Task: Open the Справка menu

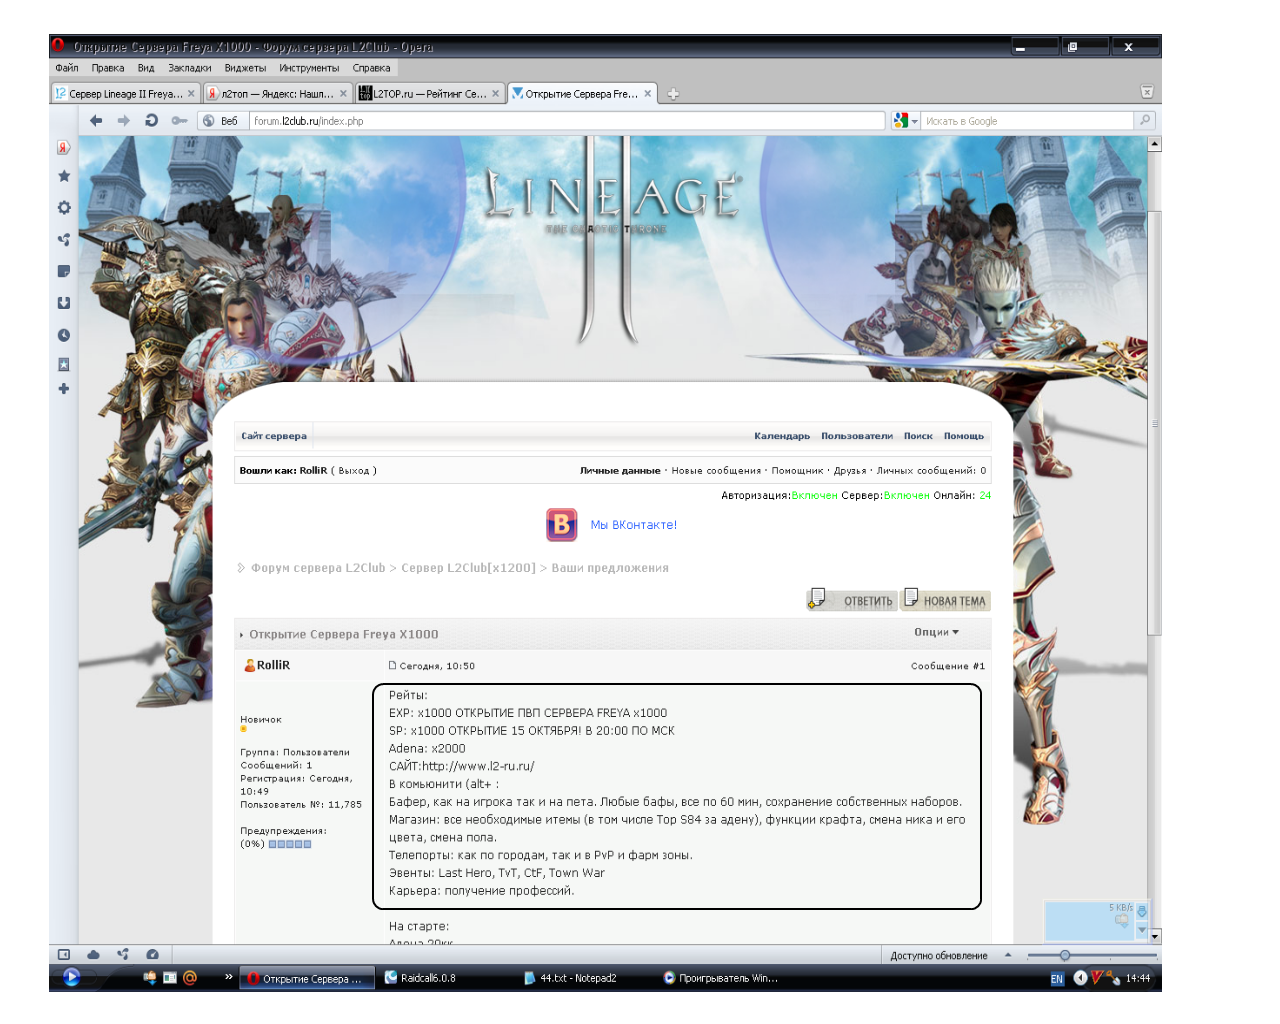Action: 371,68
